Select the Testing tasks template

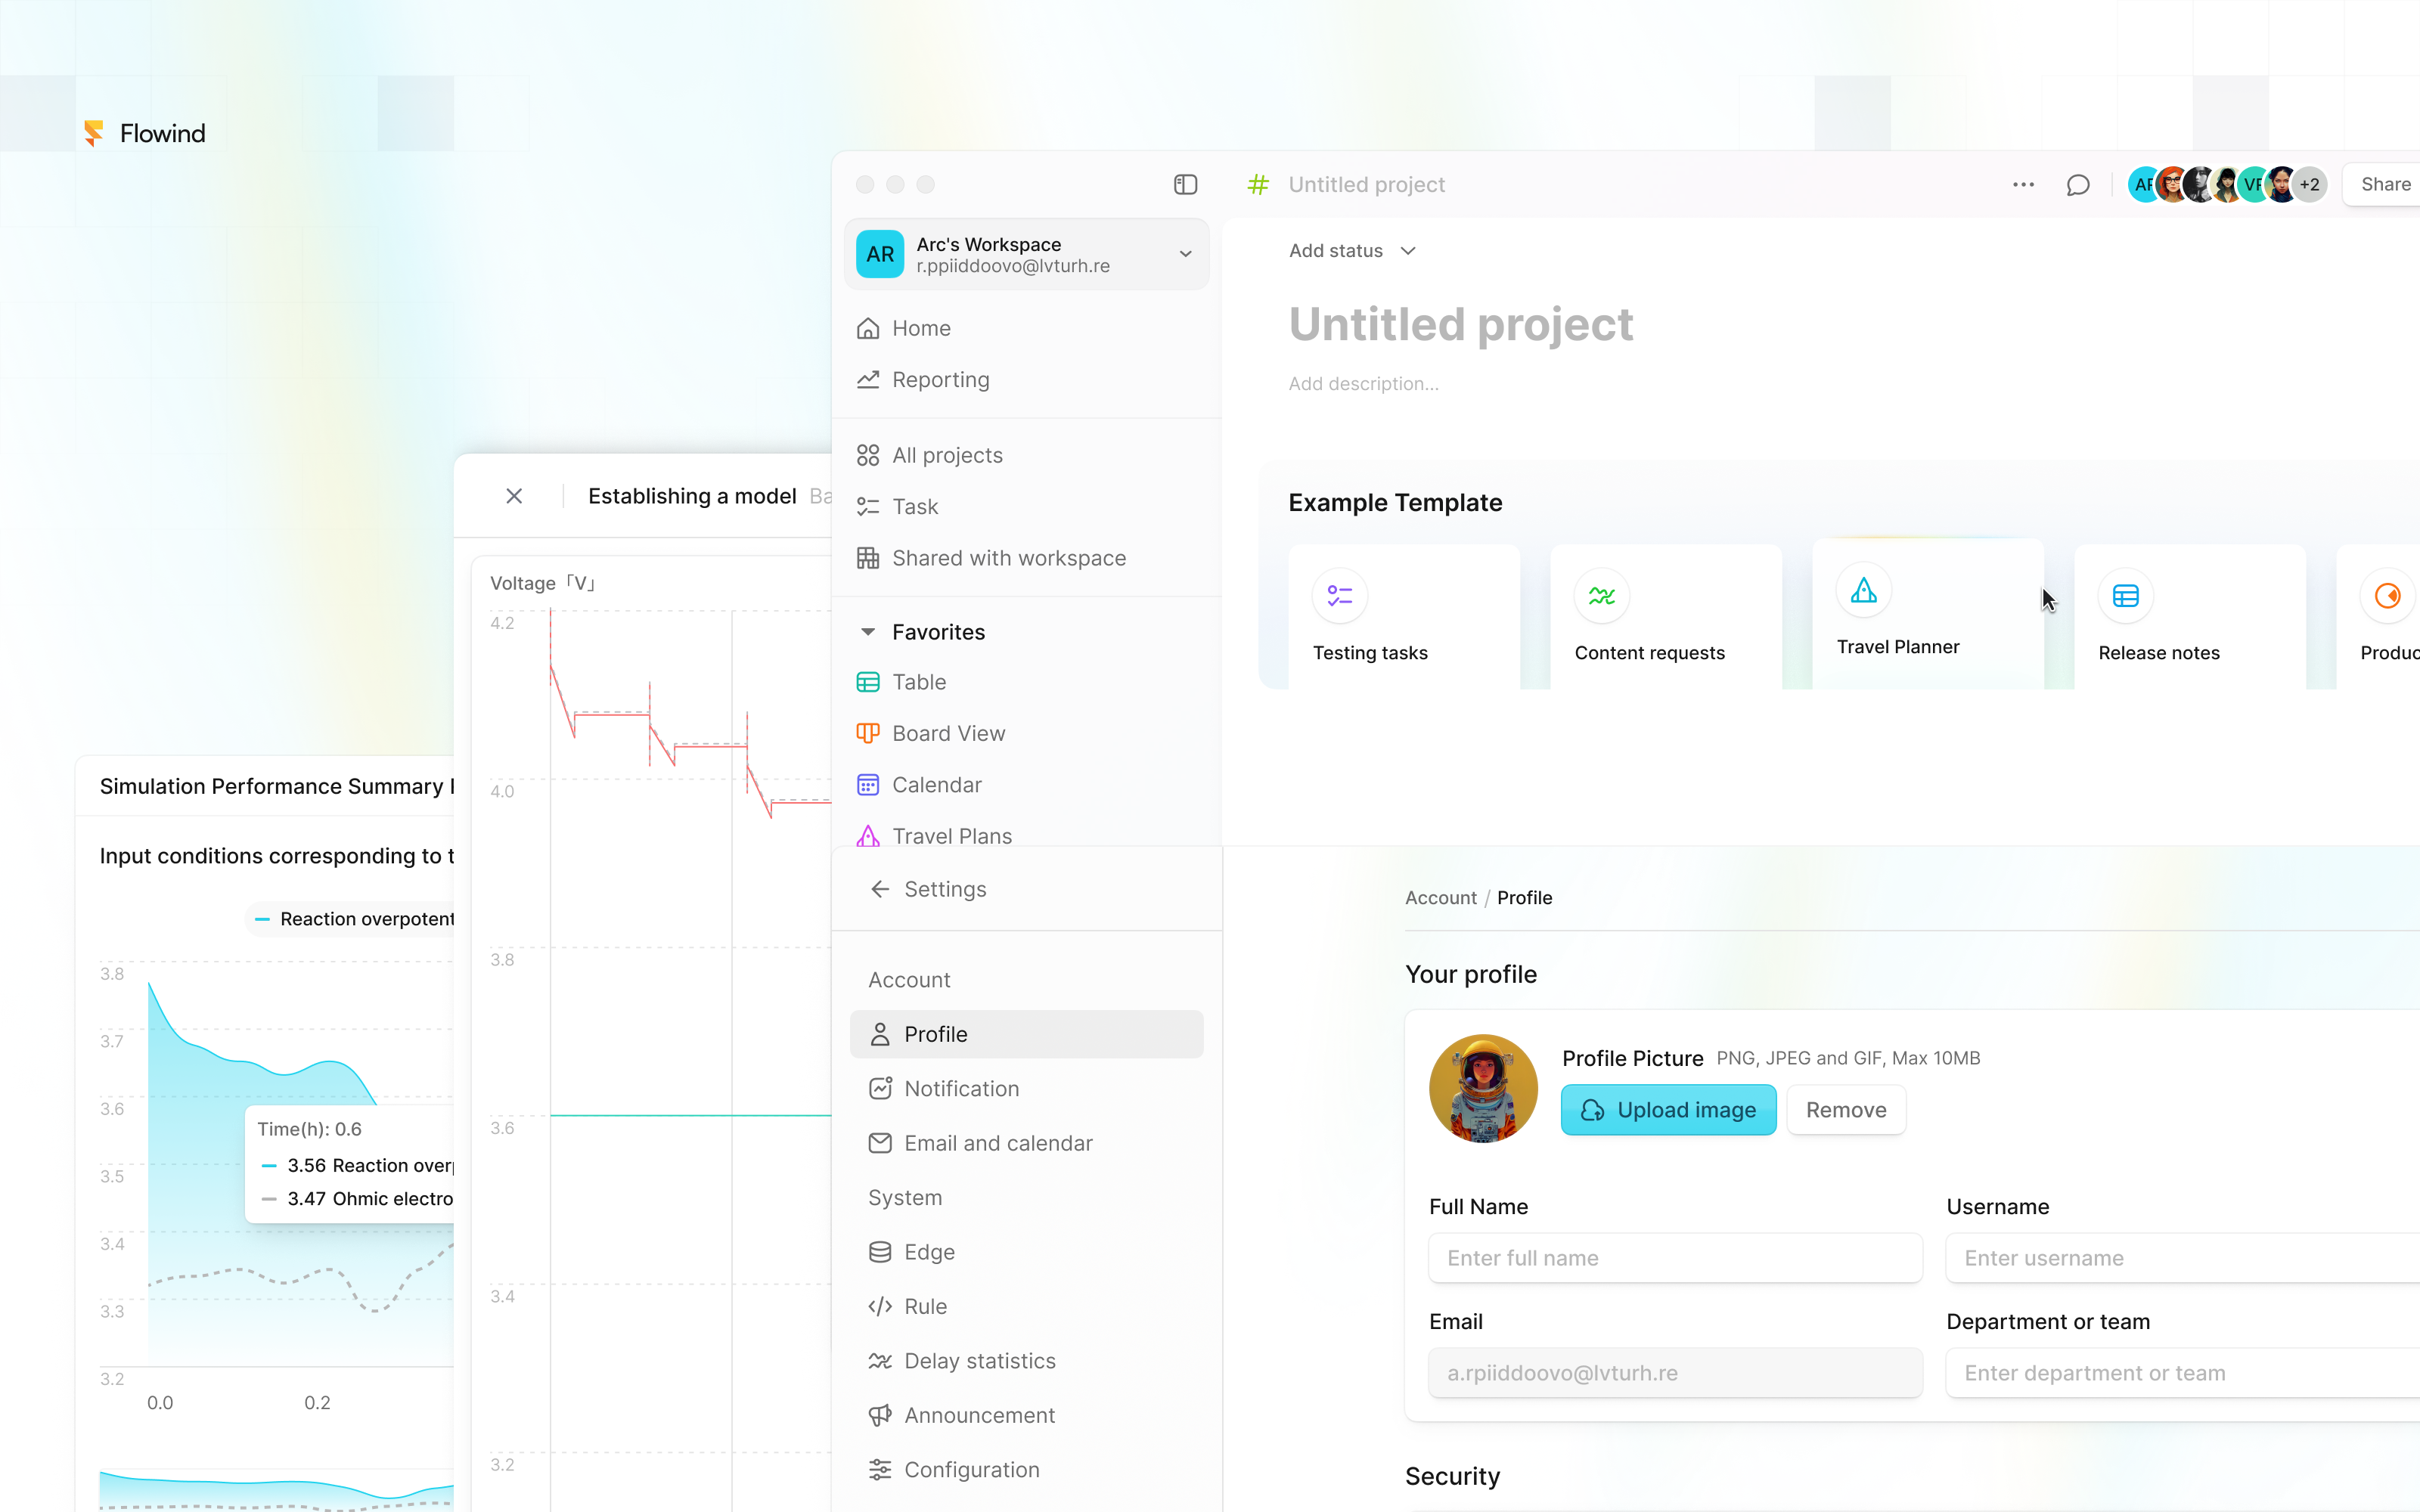click(1404, 617)
